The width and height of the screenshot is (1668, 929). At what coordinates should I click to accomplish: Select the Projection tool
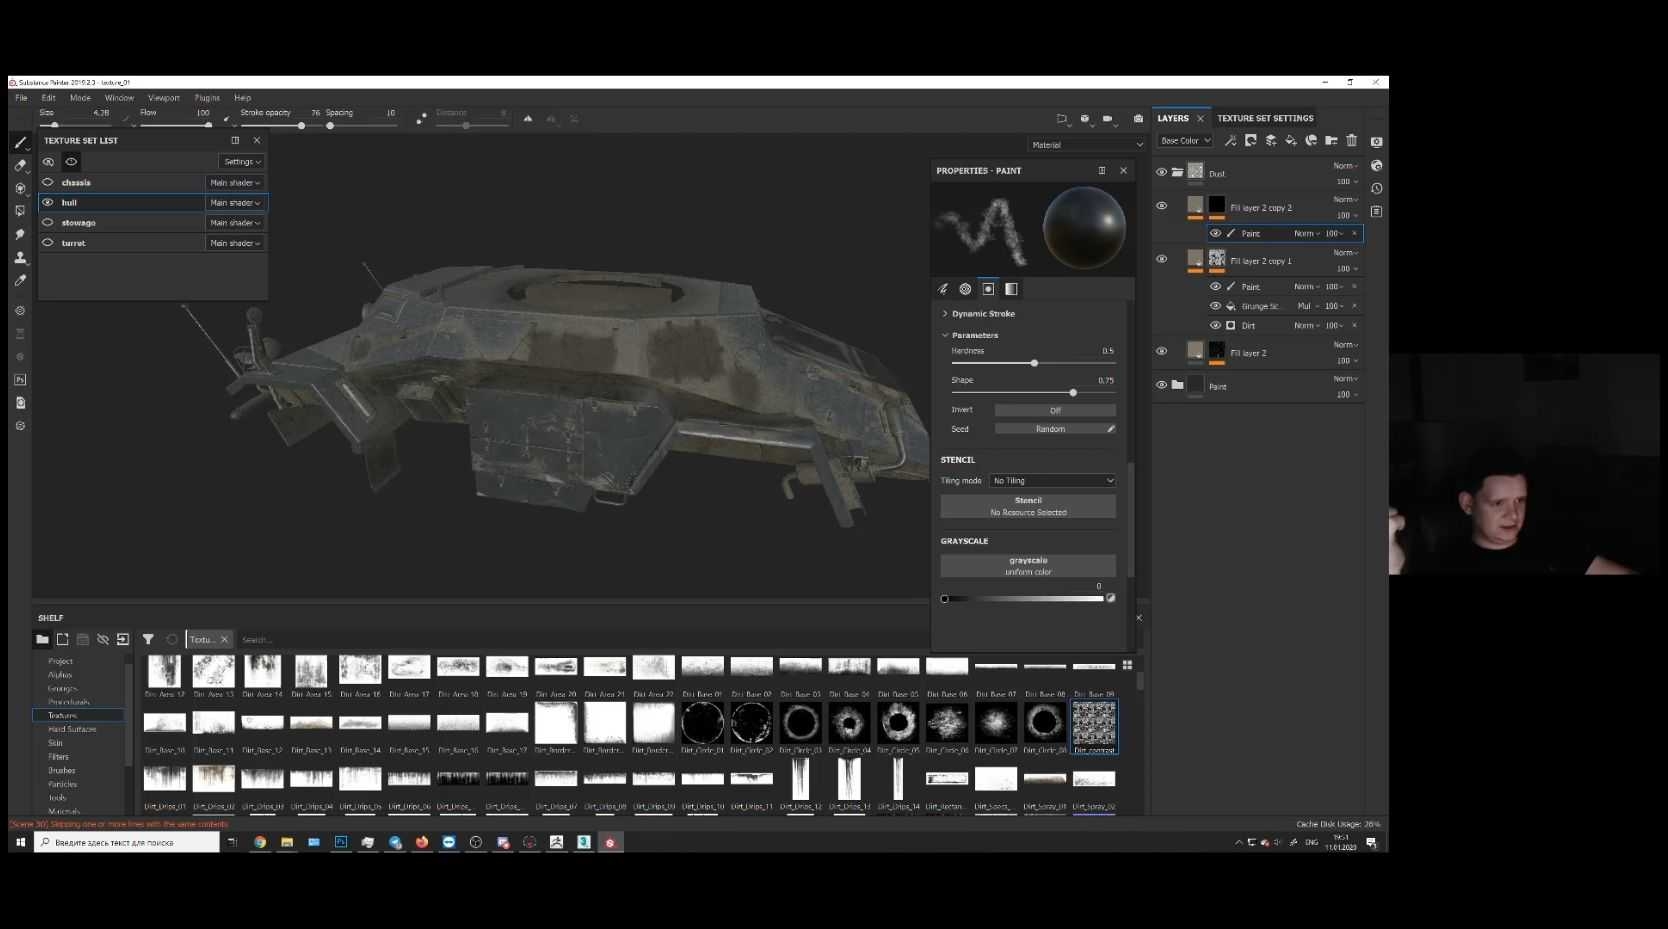(20, 188)
